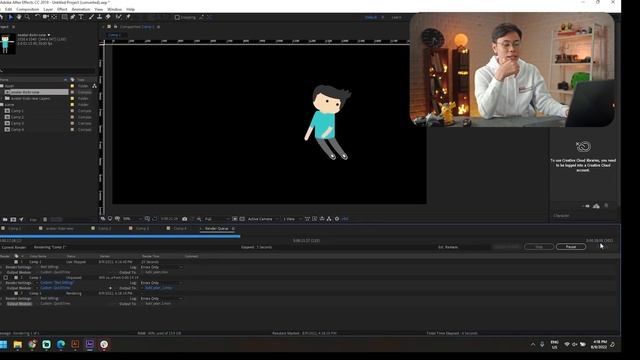The height and width of the screenshot is (360, 640).
Task: Click the avatar thumbnail in Project panel
Action: click(x=7, y=43)
